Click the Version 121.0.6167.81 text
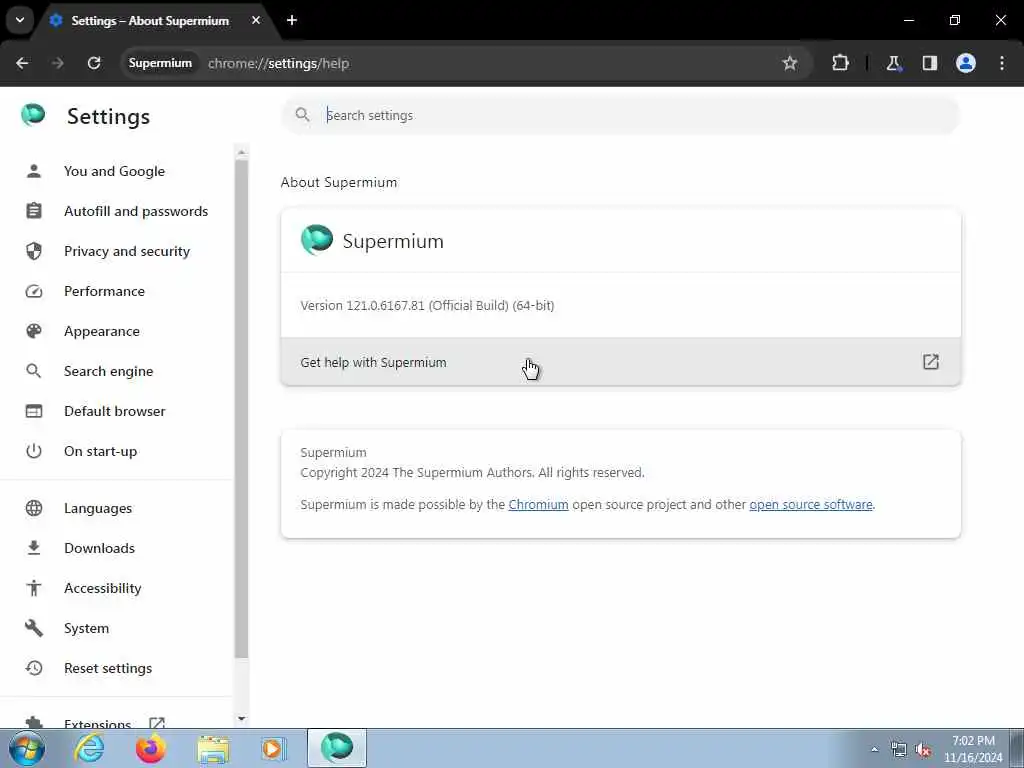The image size is (1024, 768). (427, 306)
